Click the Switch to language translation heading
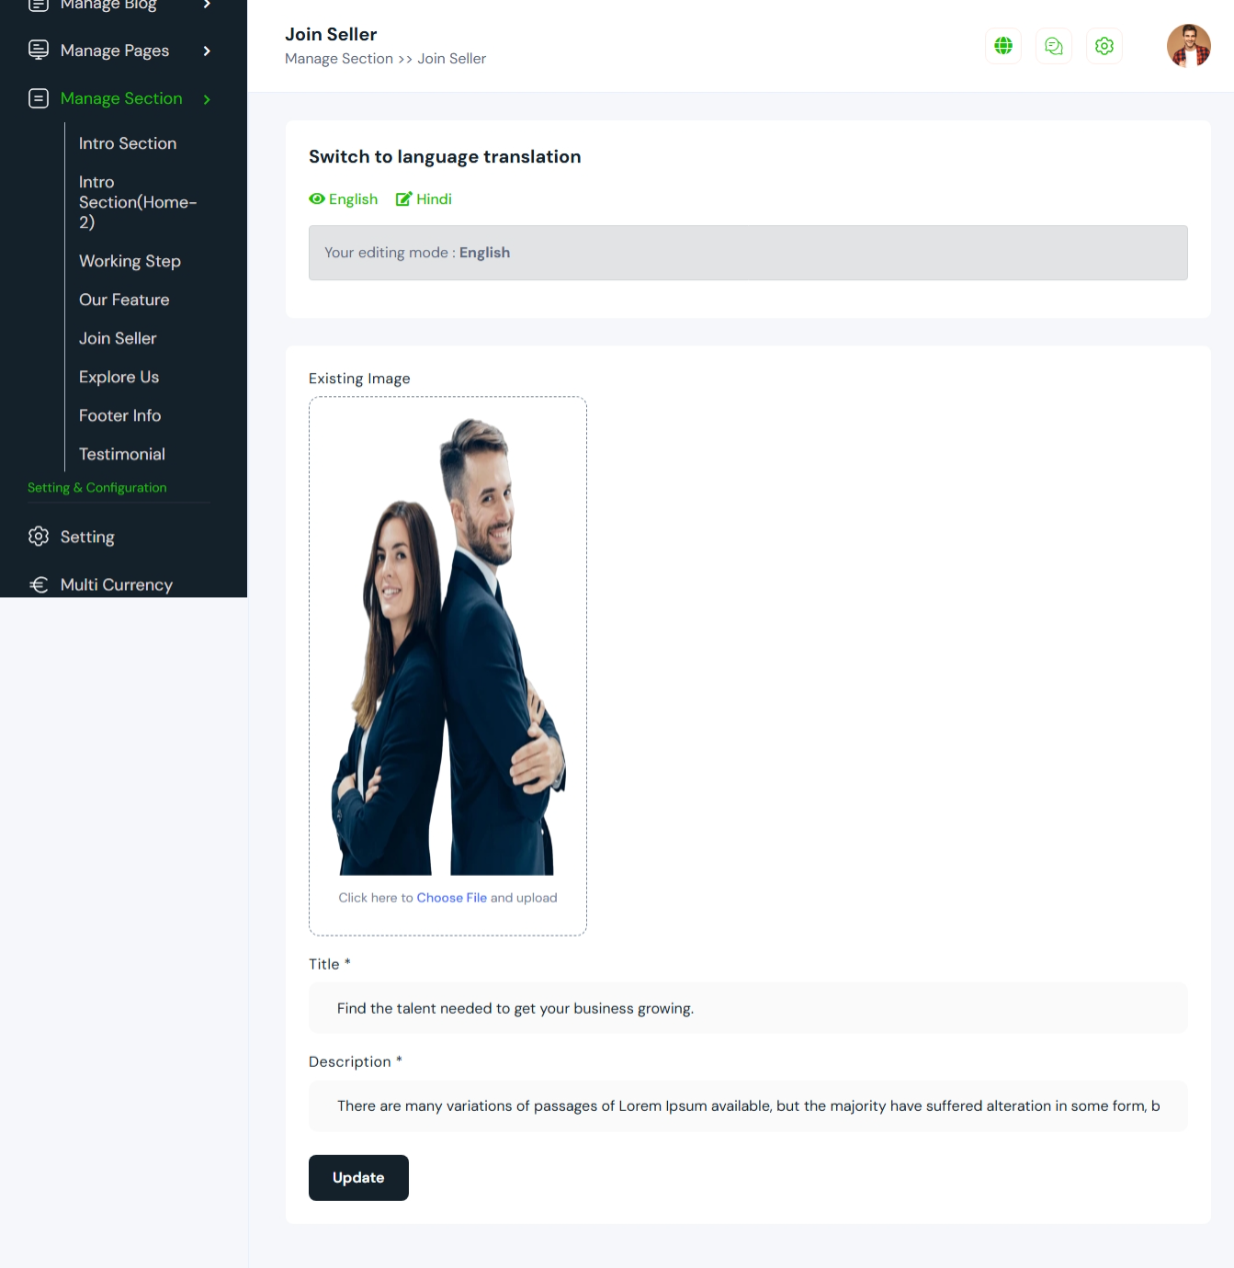This screenshot has width=1234, height=1268. click(x=445, y=157)
